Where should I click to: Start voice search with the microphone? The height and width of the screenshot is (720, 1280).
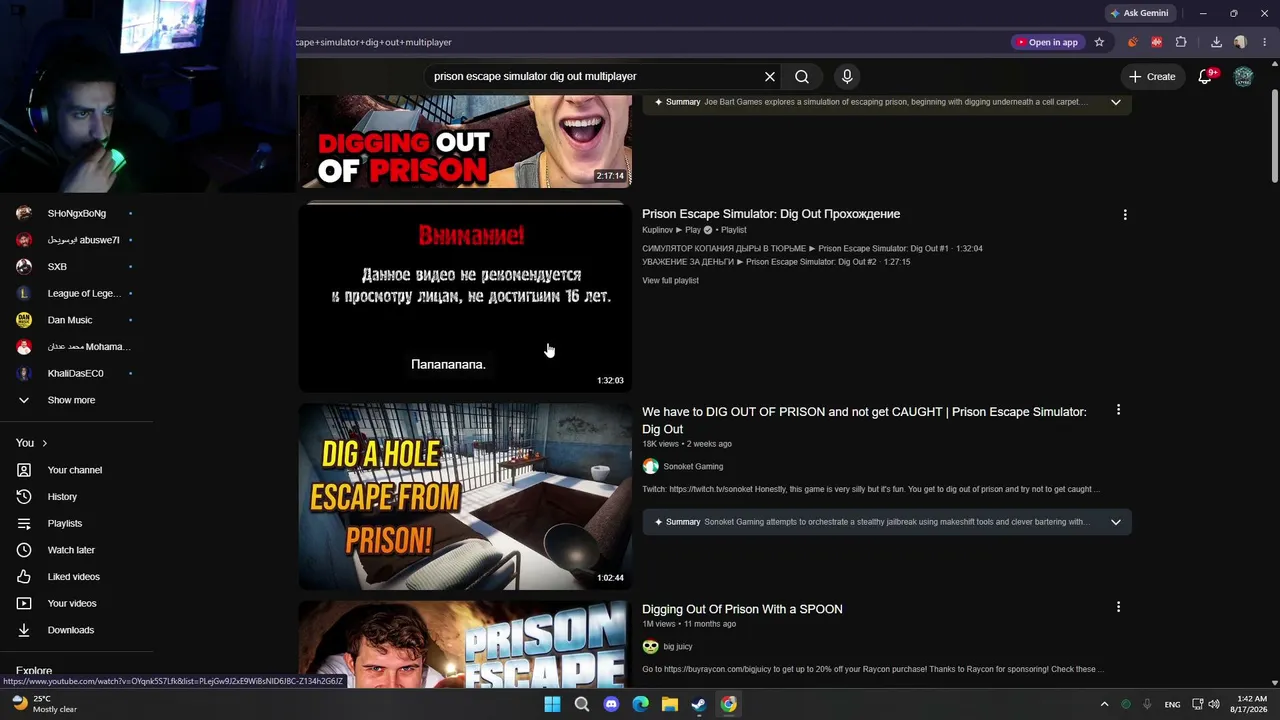point(847,76)
